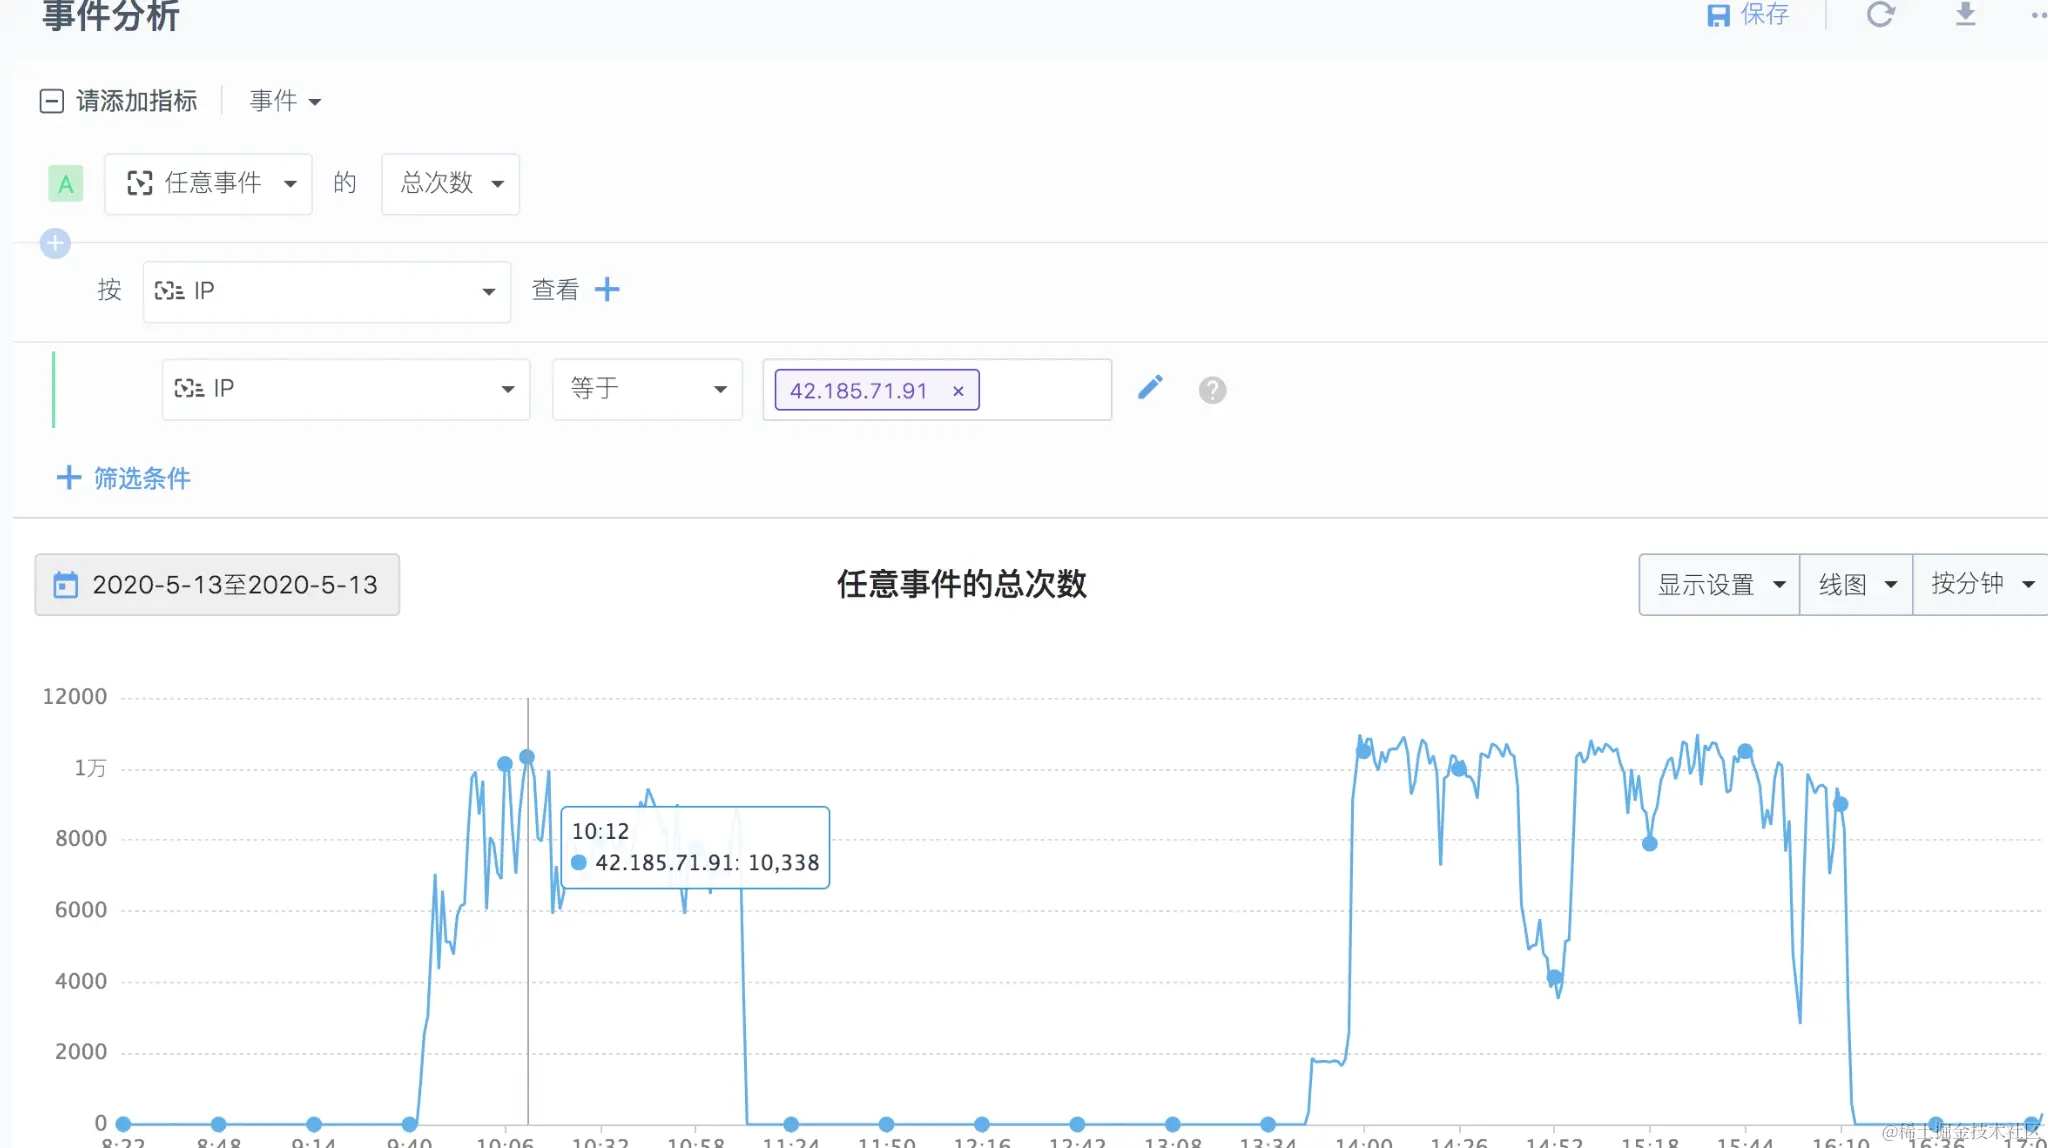Click the download icon
The image size is (2048, 1148).
click(1965, 14)
